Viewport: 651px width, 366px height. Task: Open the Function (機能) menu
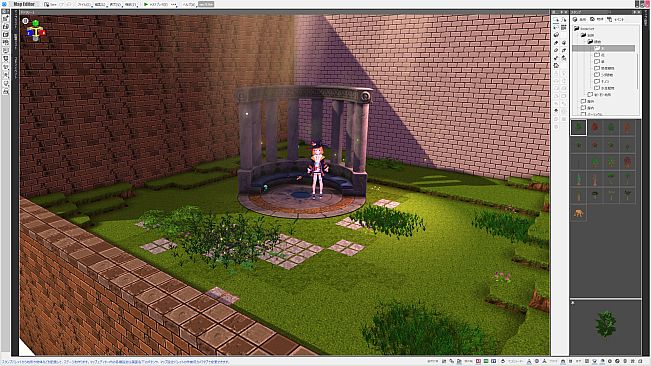tap(131, 4)
